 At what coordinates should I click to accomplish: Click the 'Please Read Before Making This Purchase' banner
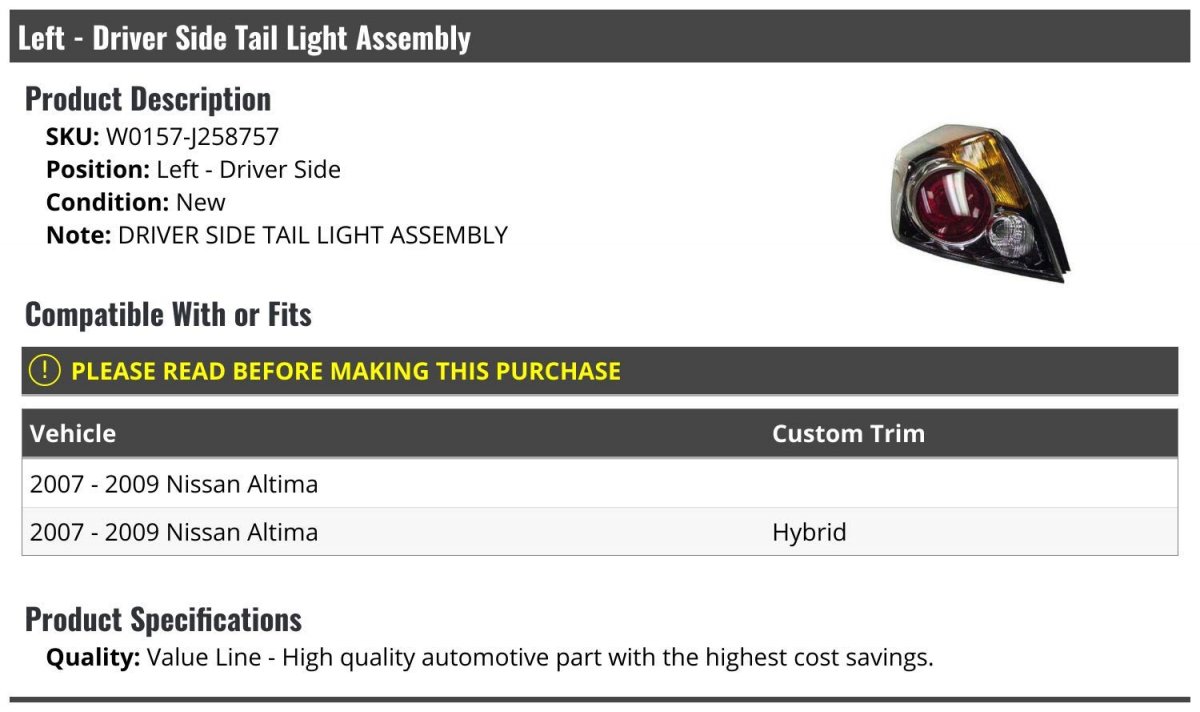point(345,371)
